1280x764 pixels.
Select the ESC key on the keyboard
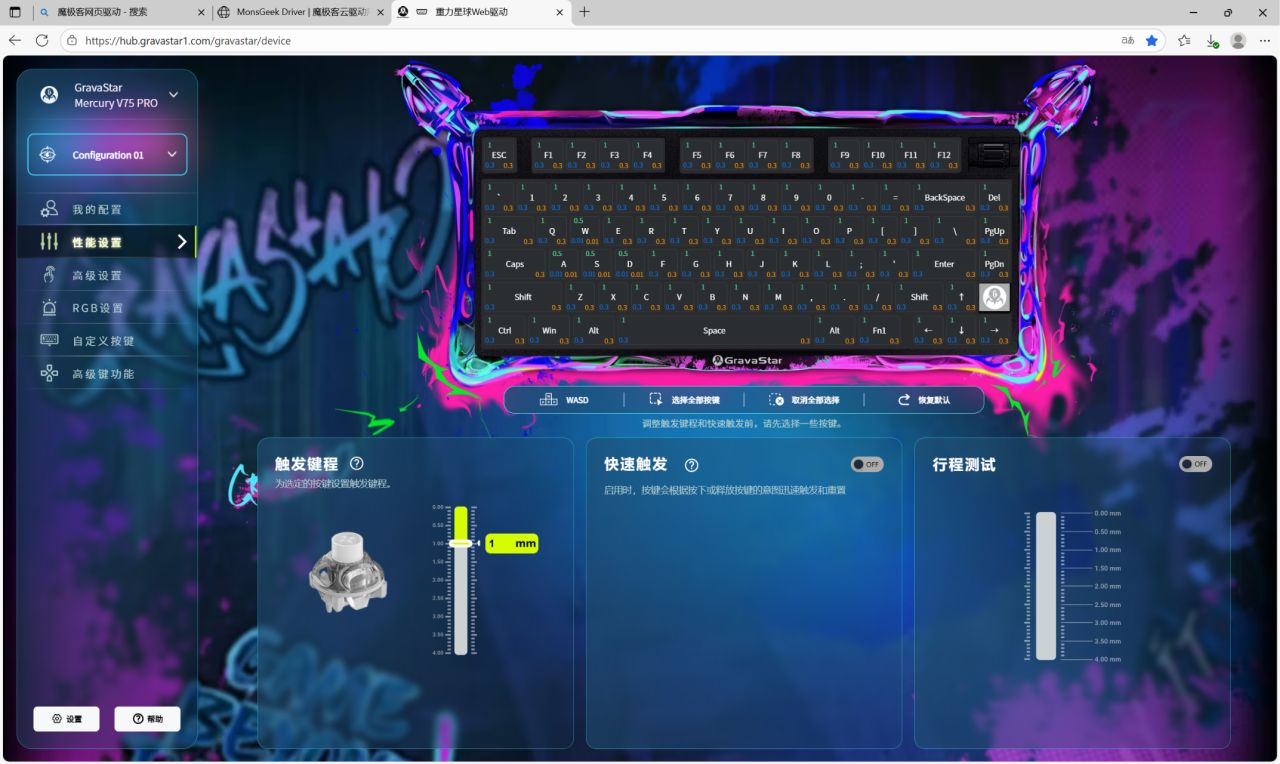click(499, 155)
